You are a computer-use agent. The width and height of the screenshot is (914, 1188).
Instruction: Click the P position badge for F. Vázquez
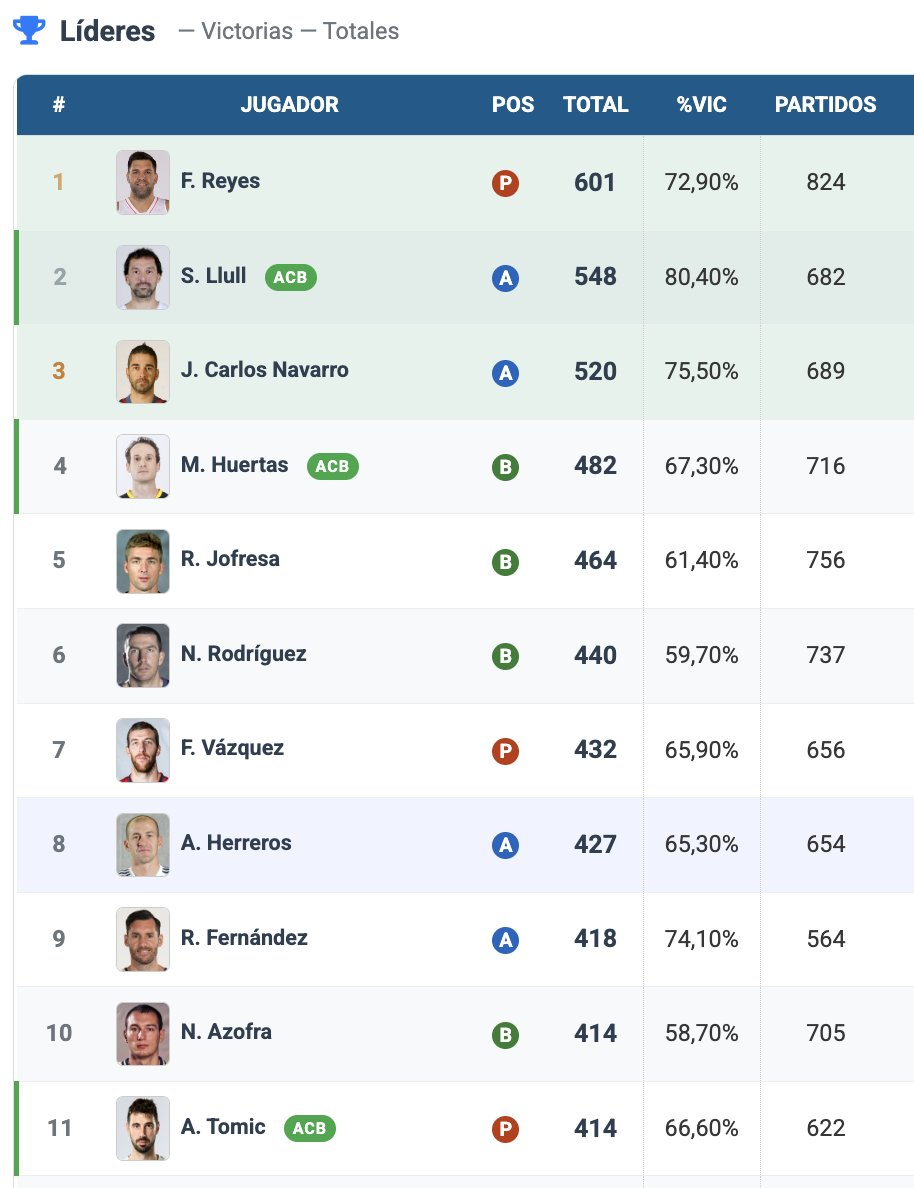coord(505,751)
